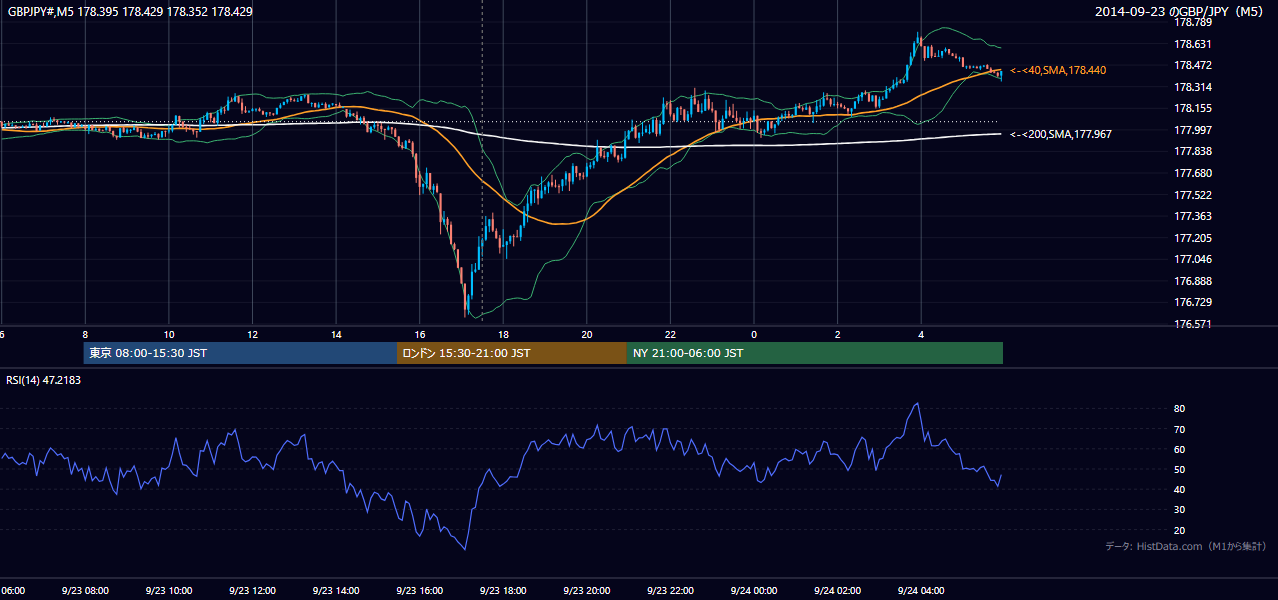Image resolution: width=1278 pixels, height=600 pixels.
Task: Click RSI scale level 40
Action: coord(1180,490)
